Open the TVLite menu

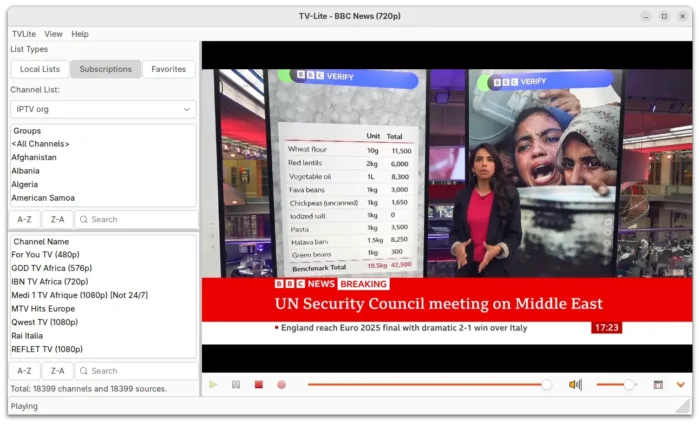pyautogui.click(x=23, y=34)
